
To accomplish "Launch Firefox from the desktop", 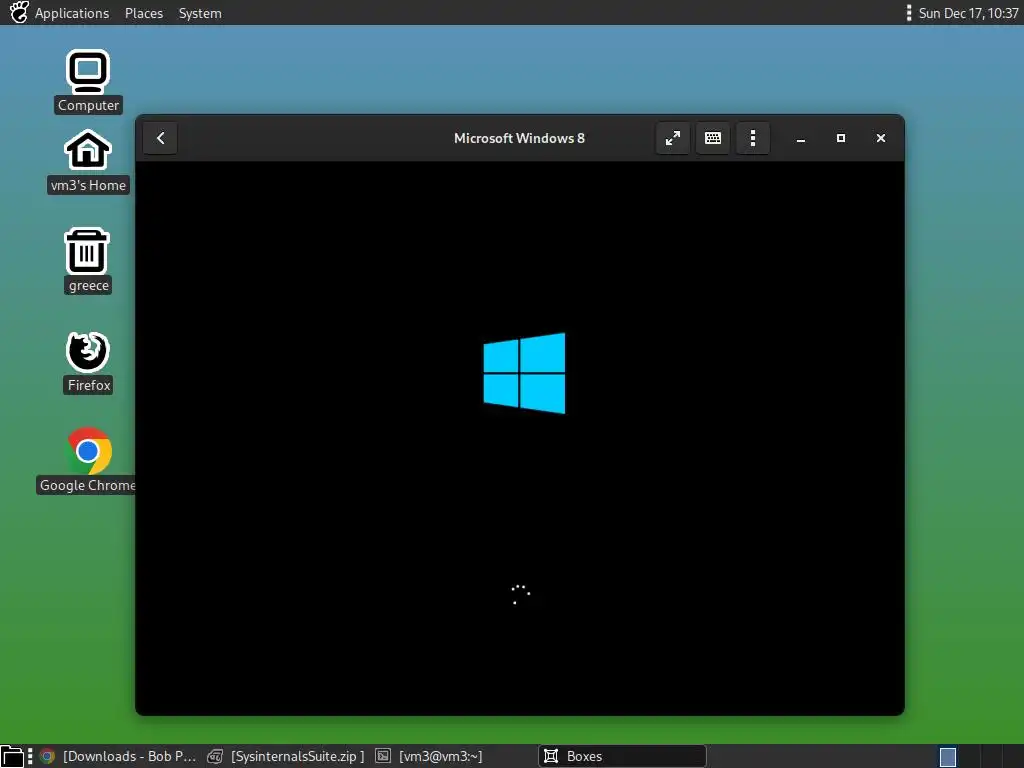I will click(x=88, y=362).
